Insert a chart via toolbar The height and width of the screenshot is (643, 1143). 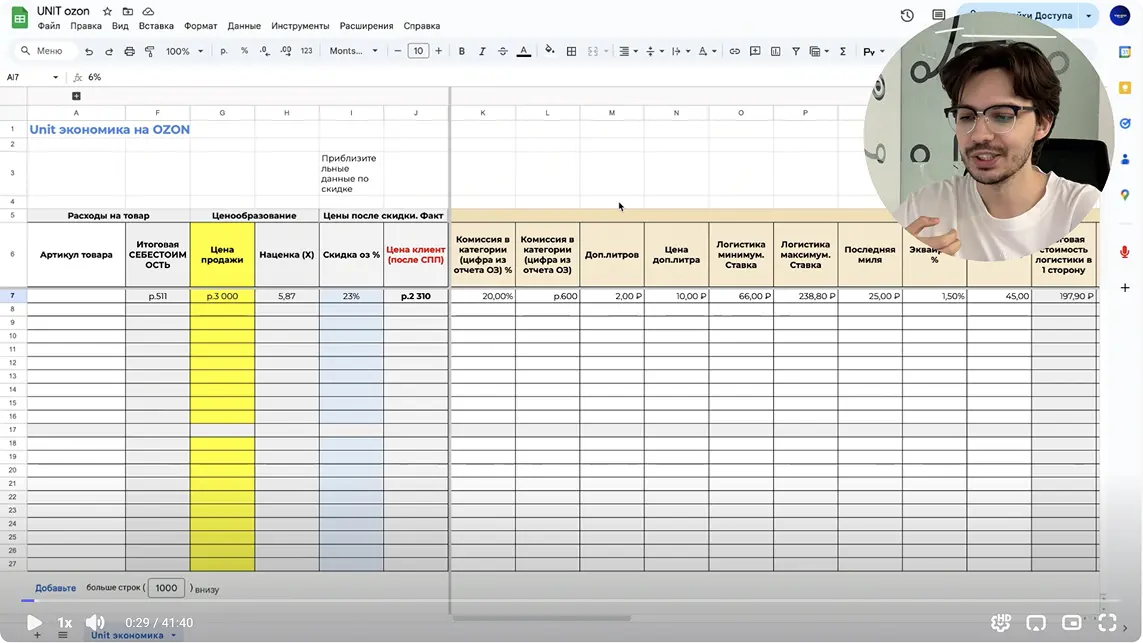coord(775,51)
